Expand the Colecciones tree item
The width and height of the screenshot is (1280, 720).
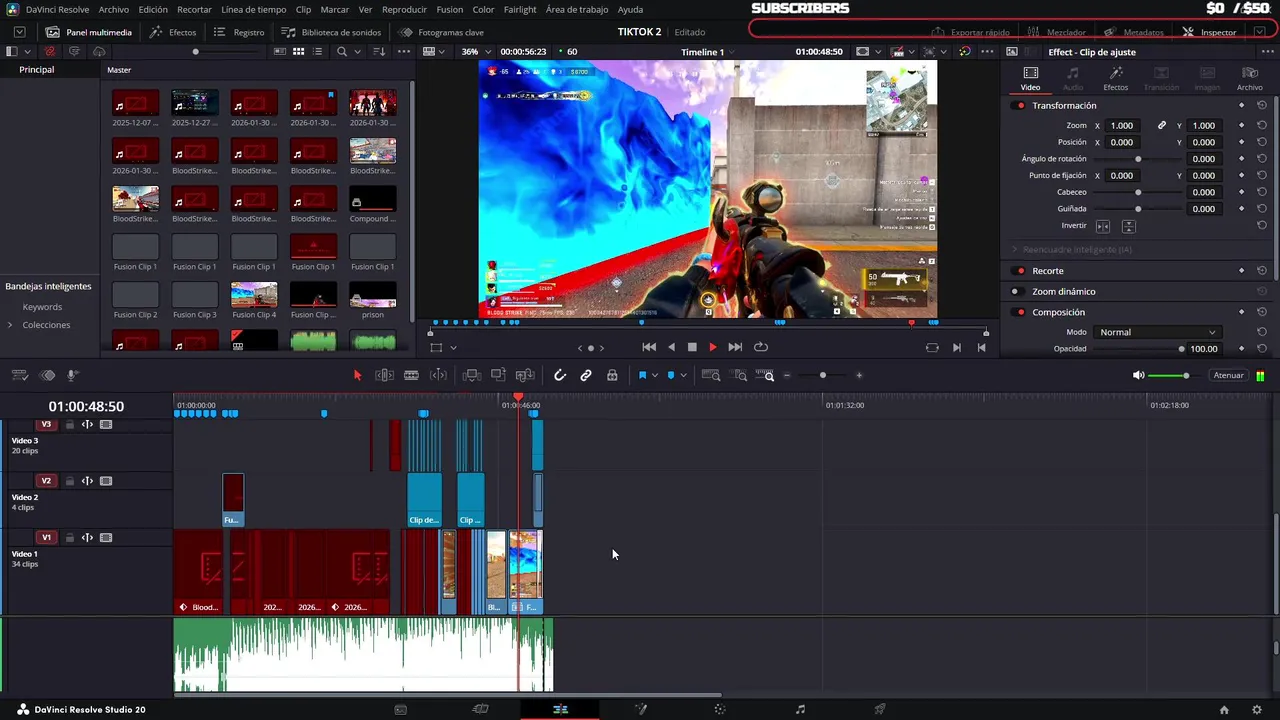pyautogui.click(x=10, y=325)
